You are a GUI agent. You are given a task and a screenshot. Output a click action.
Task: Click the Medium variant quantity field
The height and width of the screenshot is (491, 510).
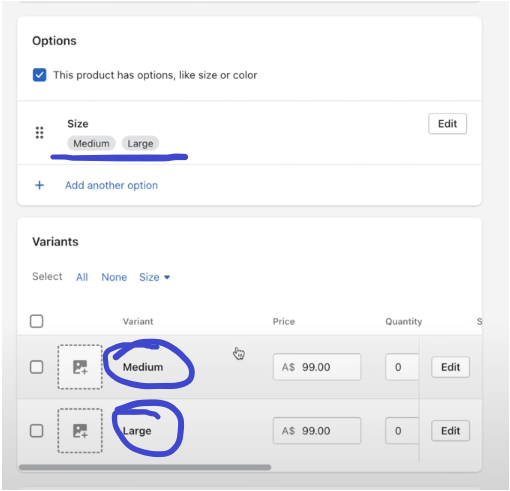coord(402,367)
